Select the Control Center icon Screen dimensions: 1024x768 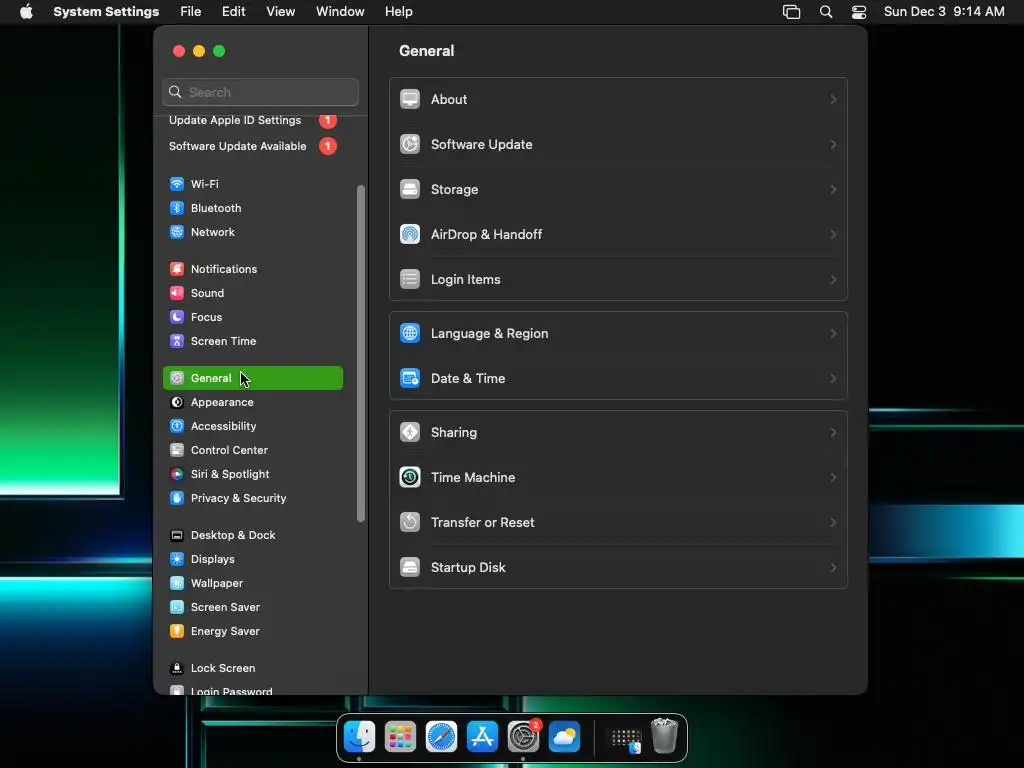click(x=176, y=451)
